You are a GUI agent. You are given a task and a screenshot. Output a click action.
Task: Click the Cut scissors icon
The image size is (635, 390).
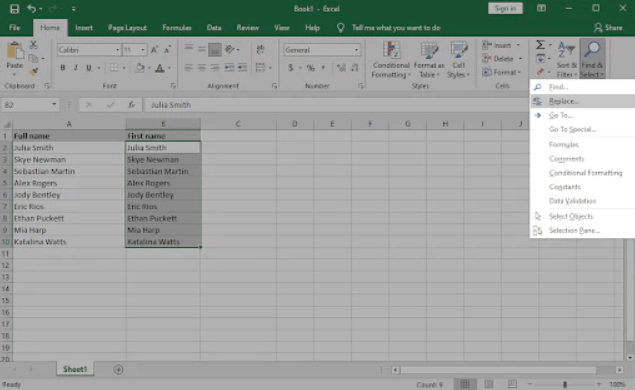(34, 45)
